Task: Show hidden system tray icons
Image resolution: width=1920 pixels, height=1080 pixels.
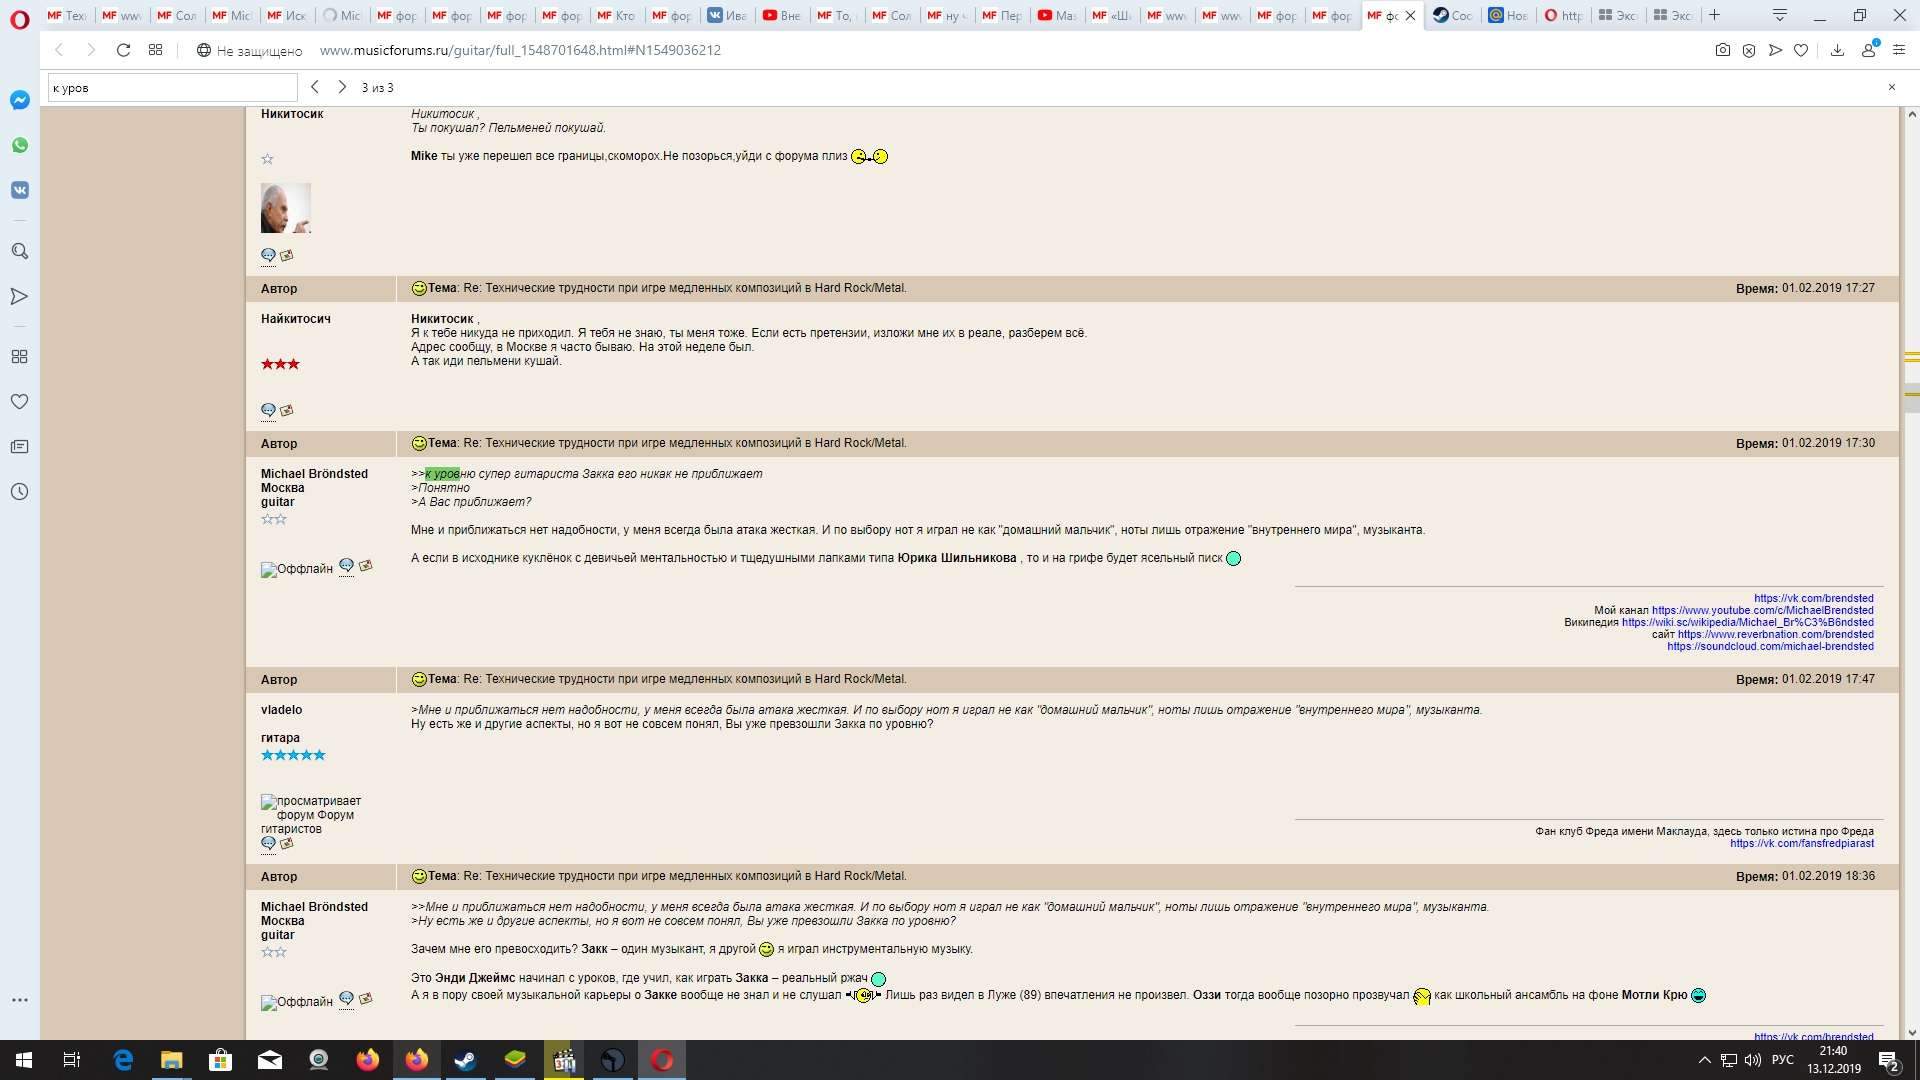Action: pyautogui.click(x=1704, y=1060)
